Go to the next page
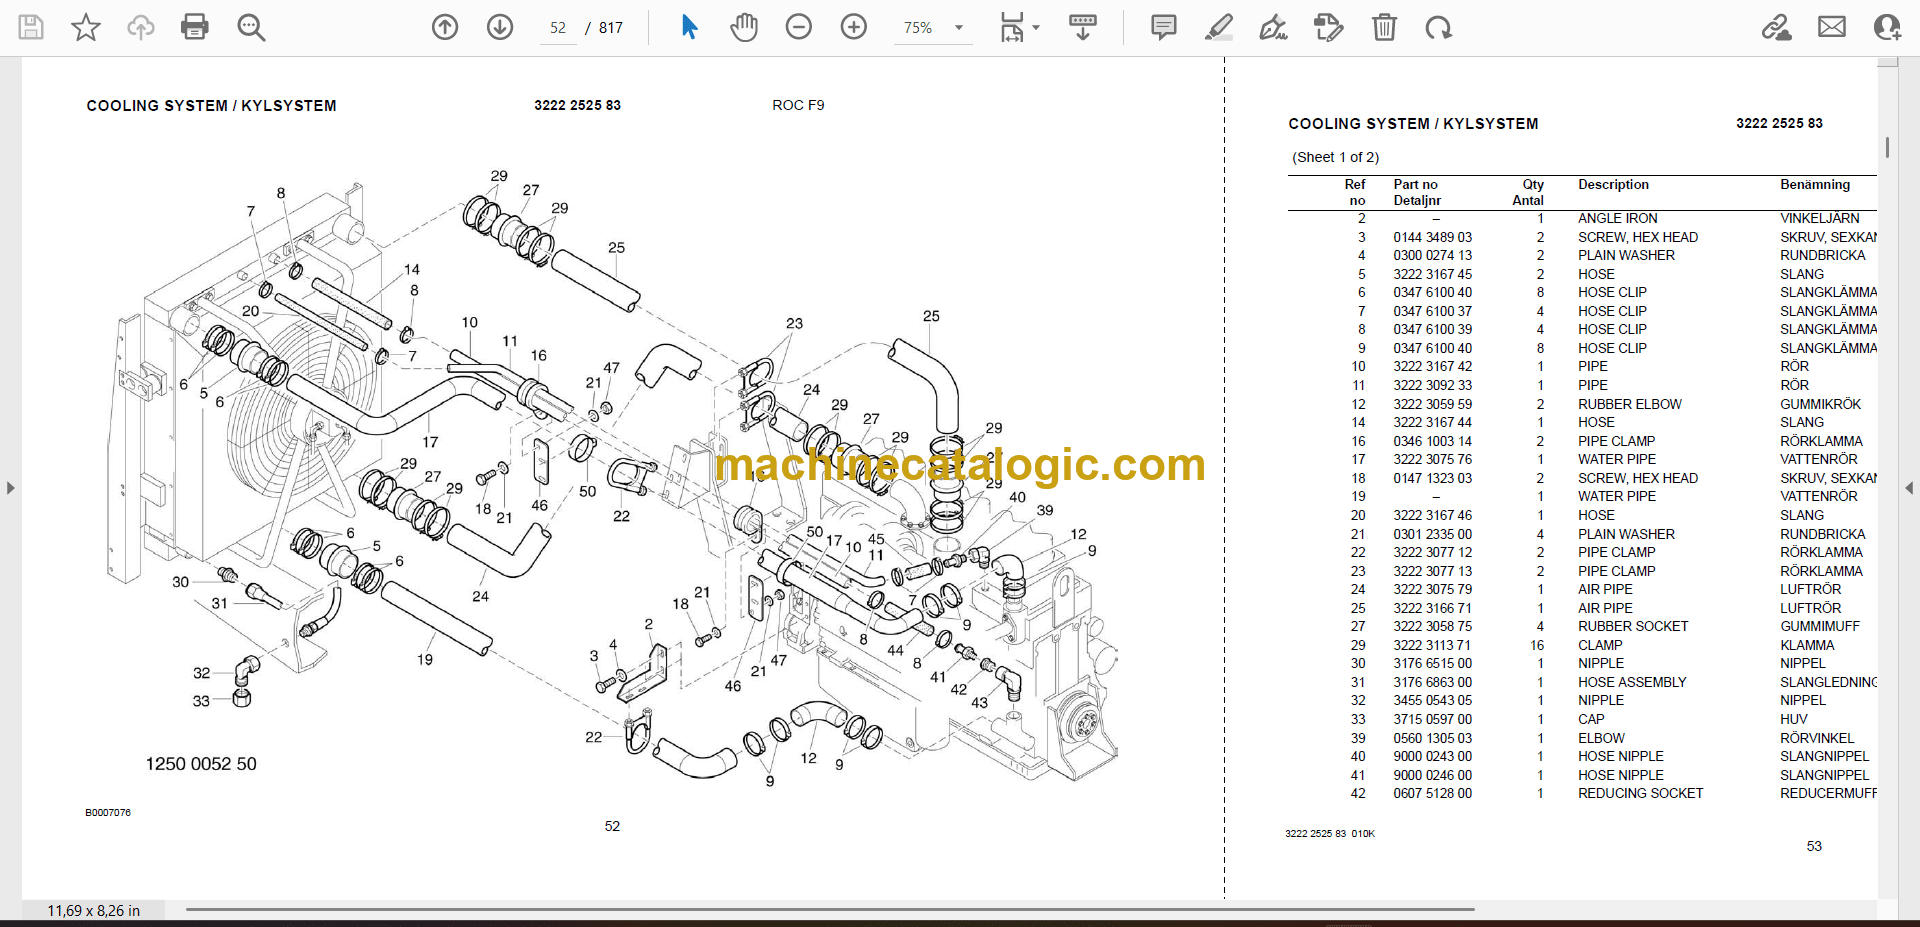1920x927 pixels. click(500, 27)
